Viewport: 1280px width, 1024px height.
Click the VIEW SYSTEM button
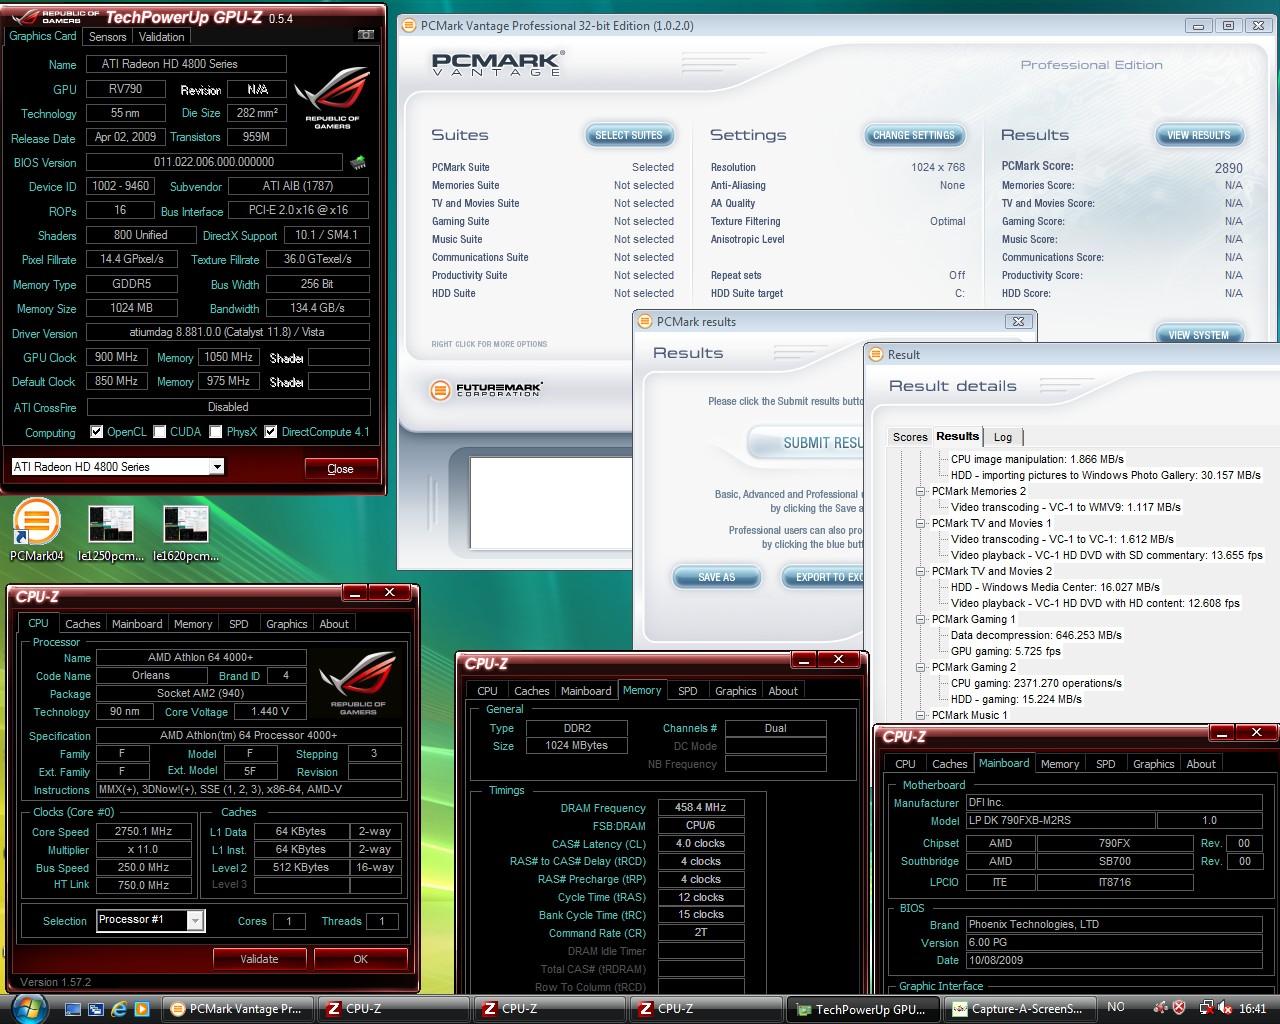[x=1199, y=335]
